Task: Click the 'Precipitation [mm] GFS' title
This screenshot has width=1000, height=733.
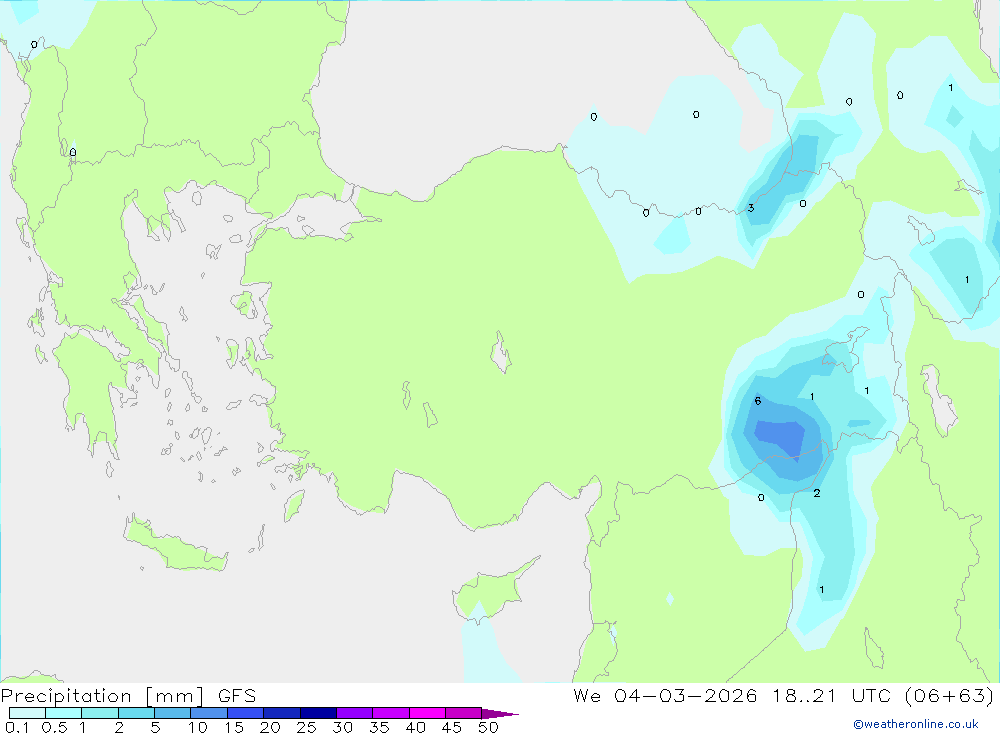Action: tap(128, 696)
